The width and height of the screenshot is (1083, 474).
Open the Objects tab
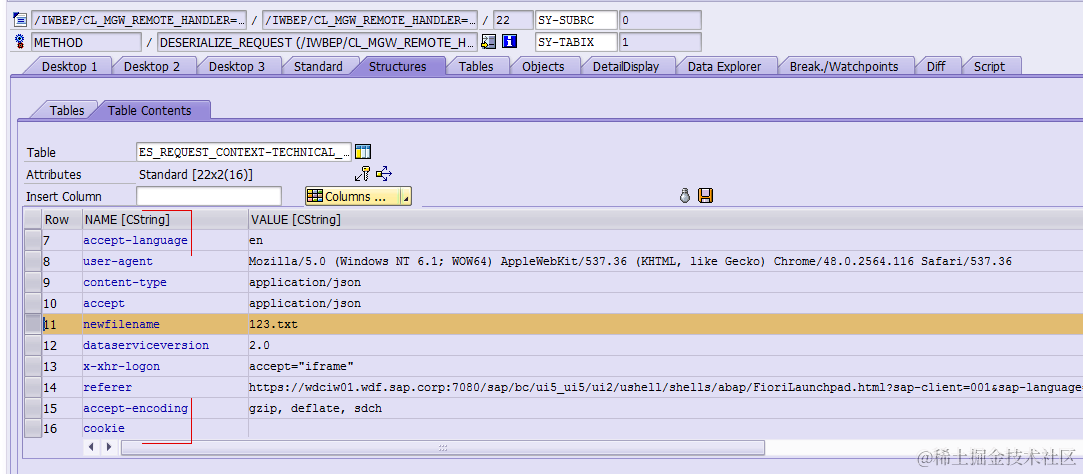[x=543, y=66]
